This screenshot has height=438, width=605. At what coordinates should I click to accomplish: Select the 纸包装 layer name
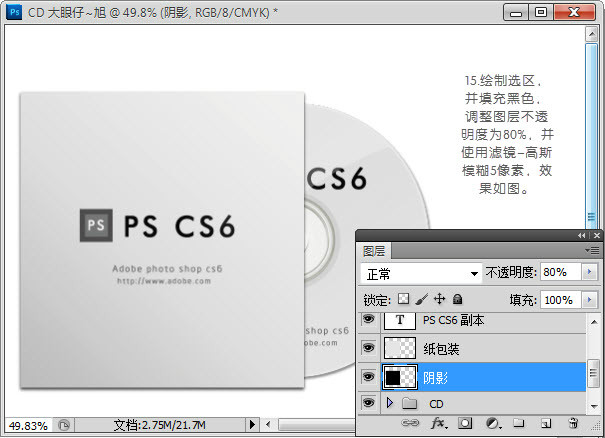[x=441, y=348]
